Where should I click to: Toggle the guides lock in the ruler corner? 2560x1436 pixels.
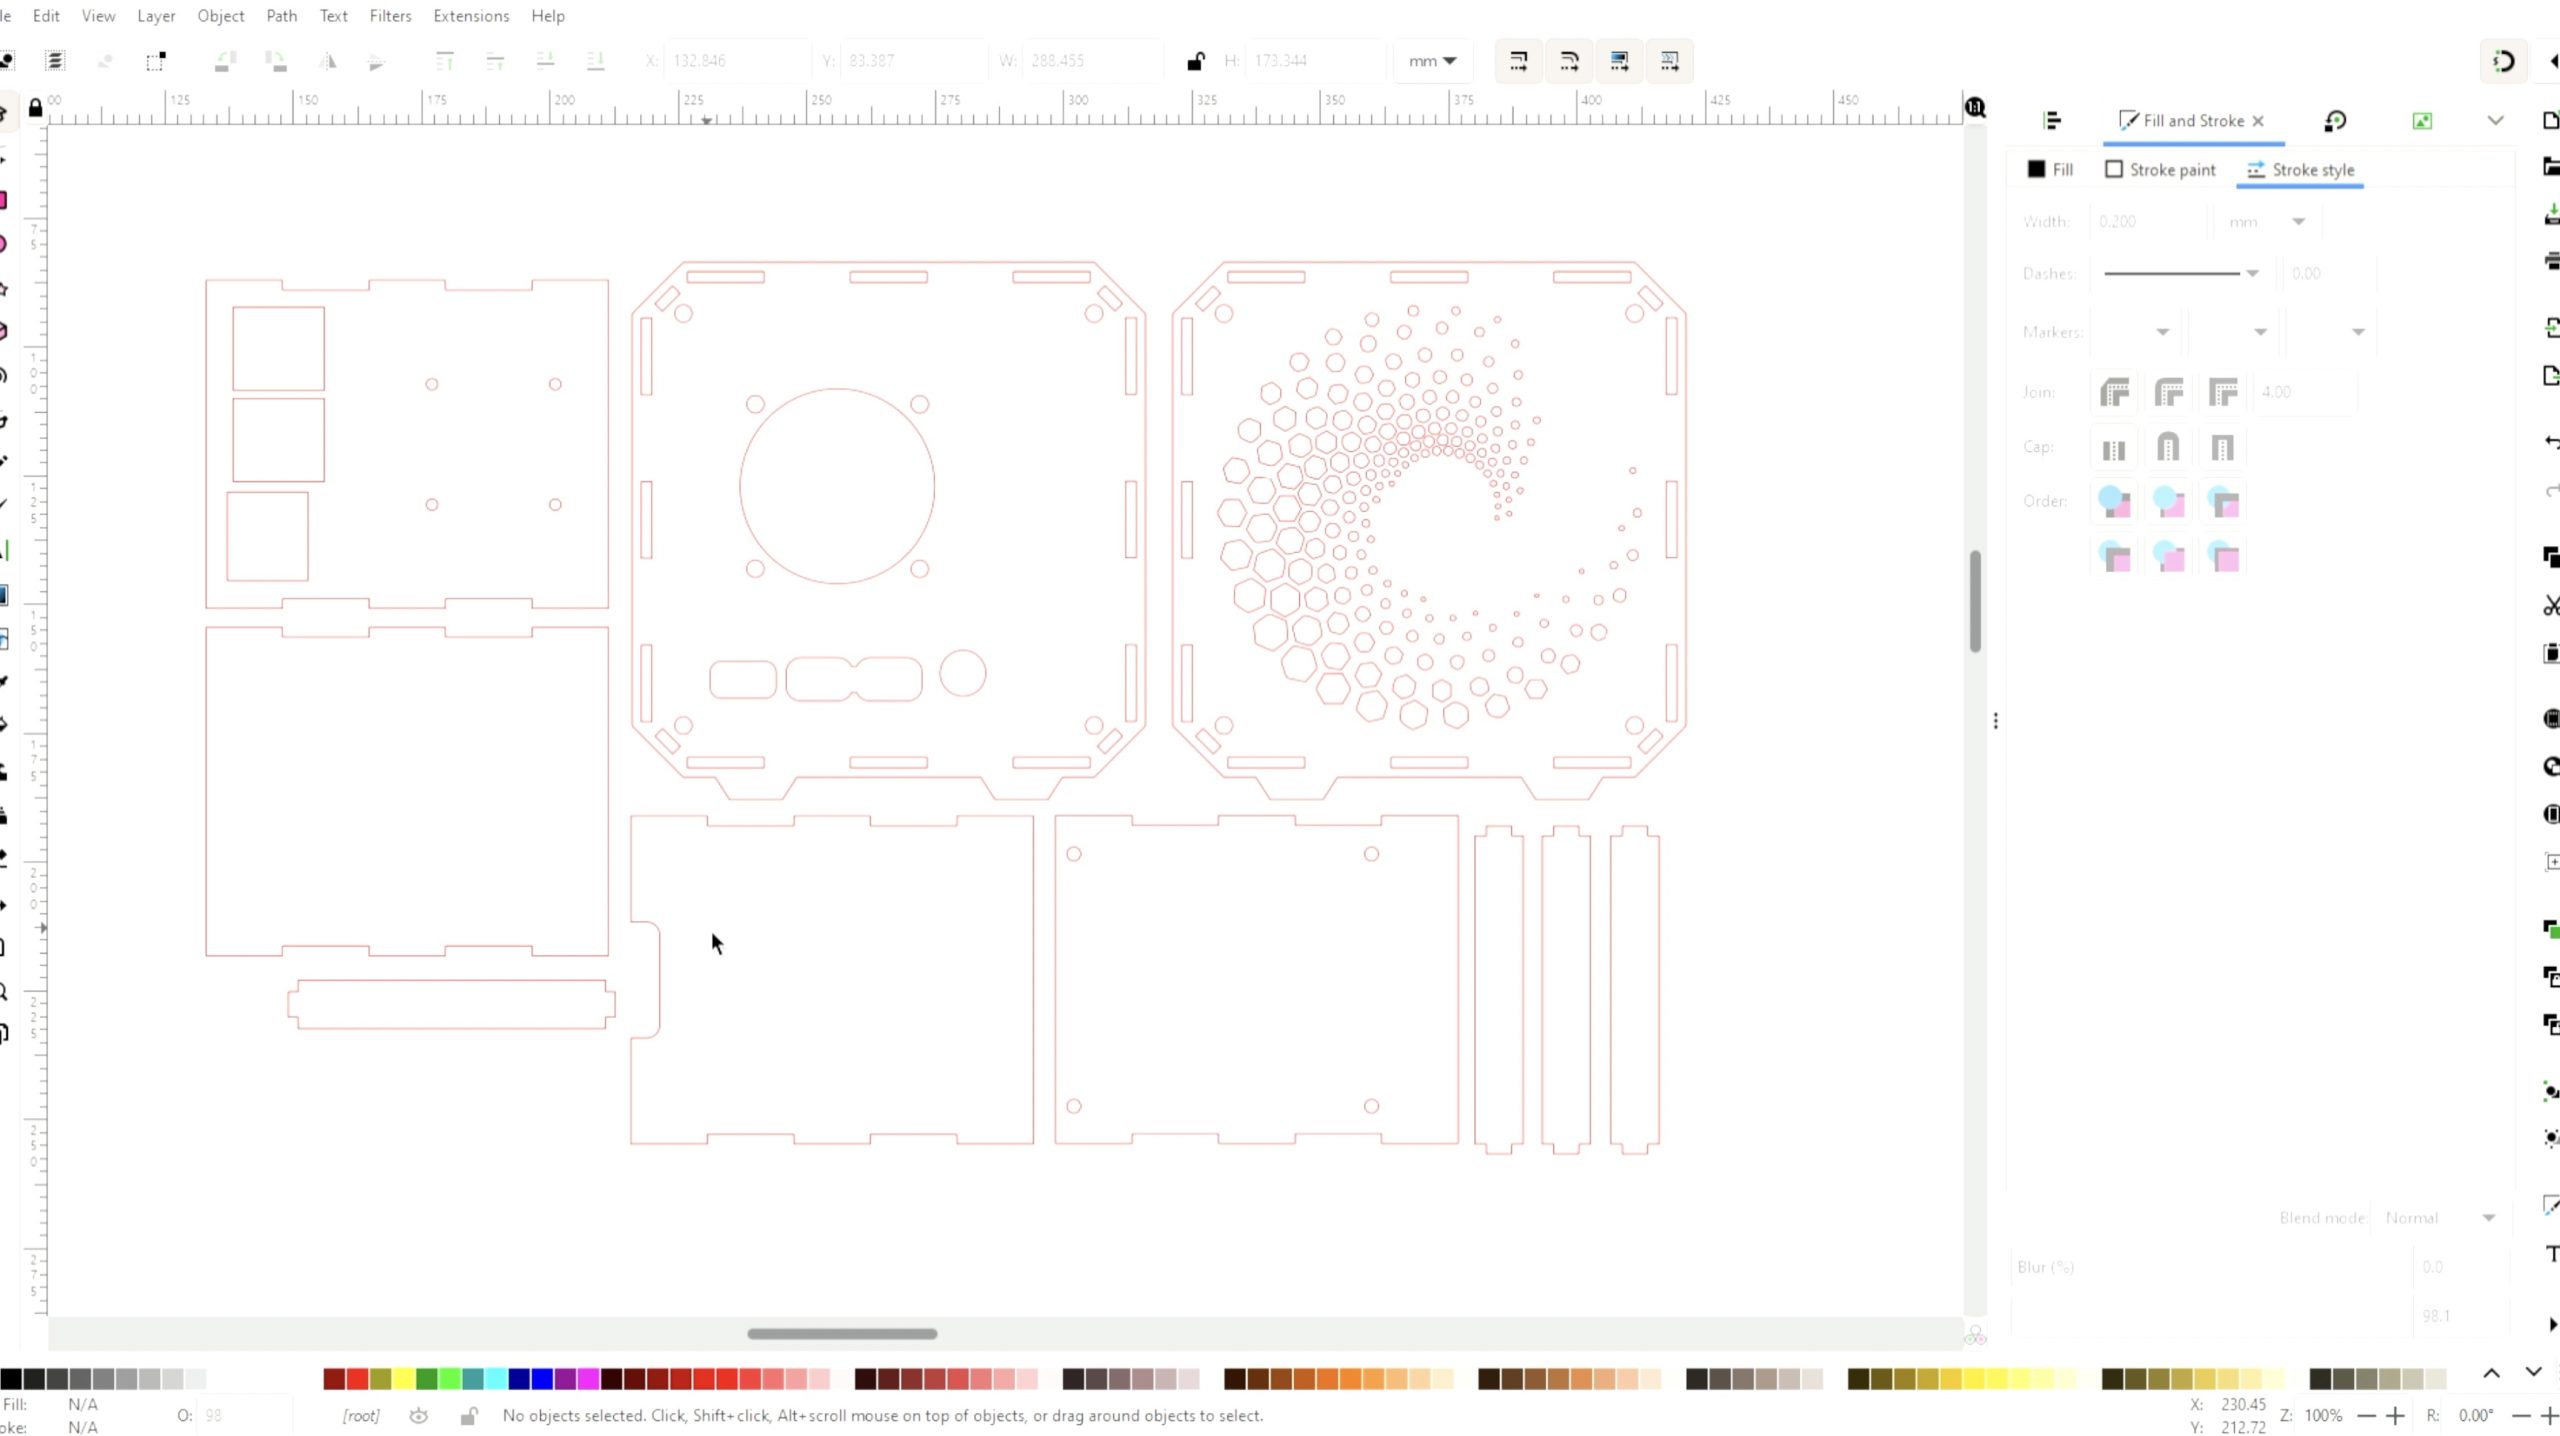tap(36, 107)
